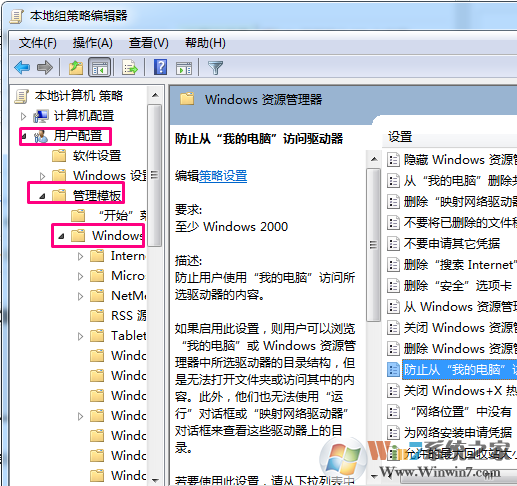This screenshot has width=517, height=486.
Task: Select the “网络位置”中没有 setting
Action: 461,412
